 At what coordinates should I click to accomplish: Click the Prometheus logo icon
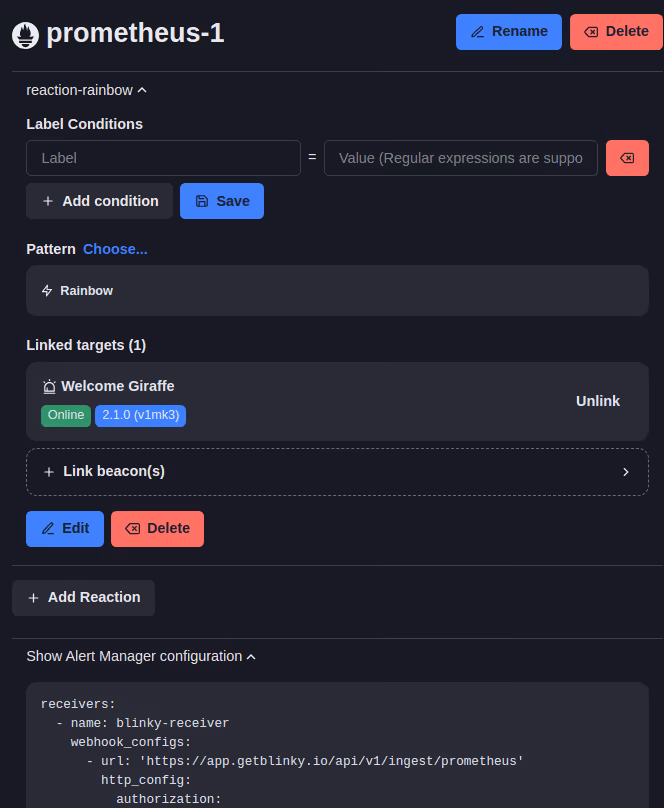(x=25, y=35)
